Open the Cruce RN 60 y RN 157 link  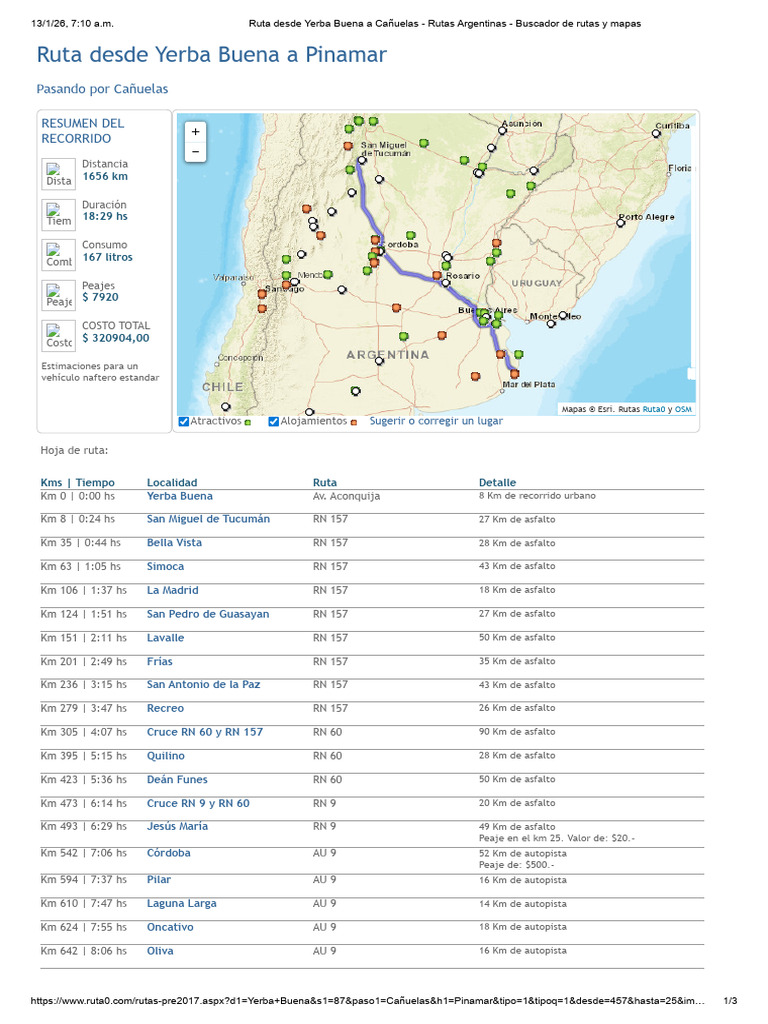click(x=204, y=732)
